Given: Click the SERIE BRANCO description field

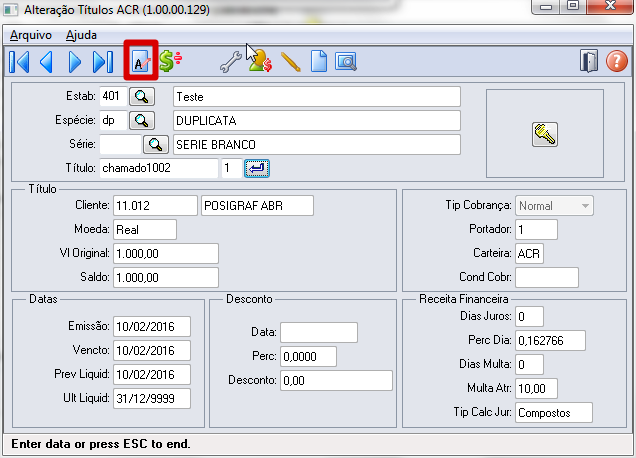Looking at the screenshot, I should [317, 144].
